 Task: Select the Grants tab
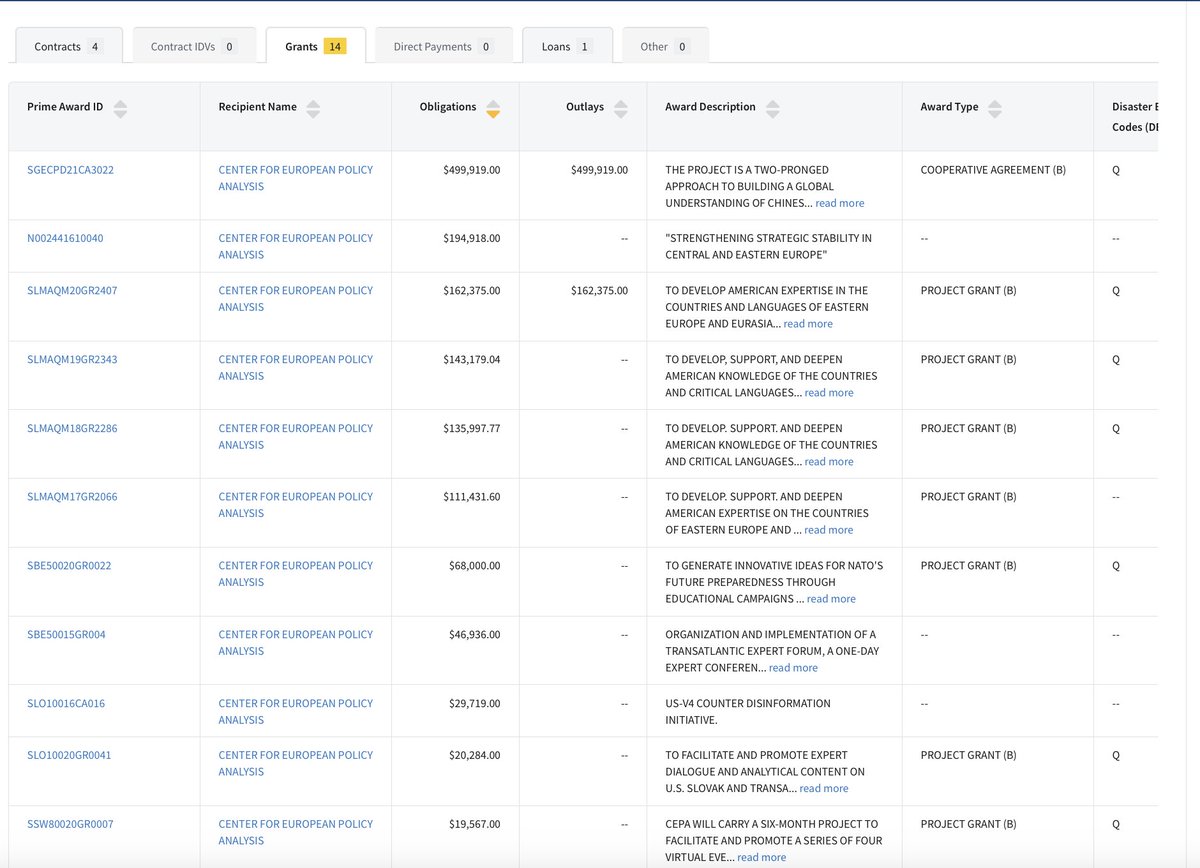pos(315,47)
